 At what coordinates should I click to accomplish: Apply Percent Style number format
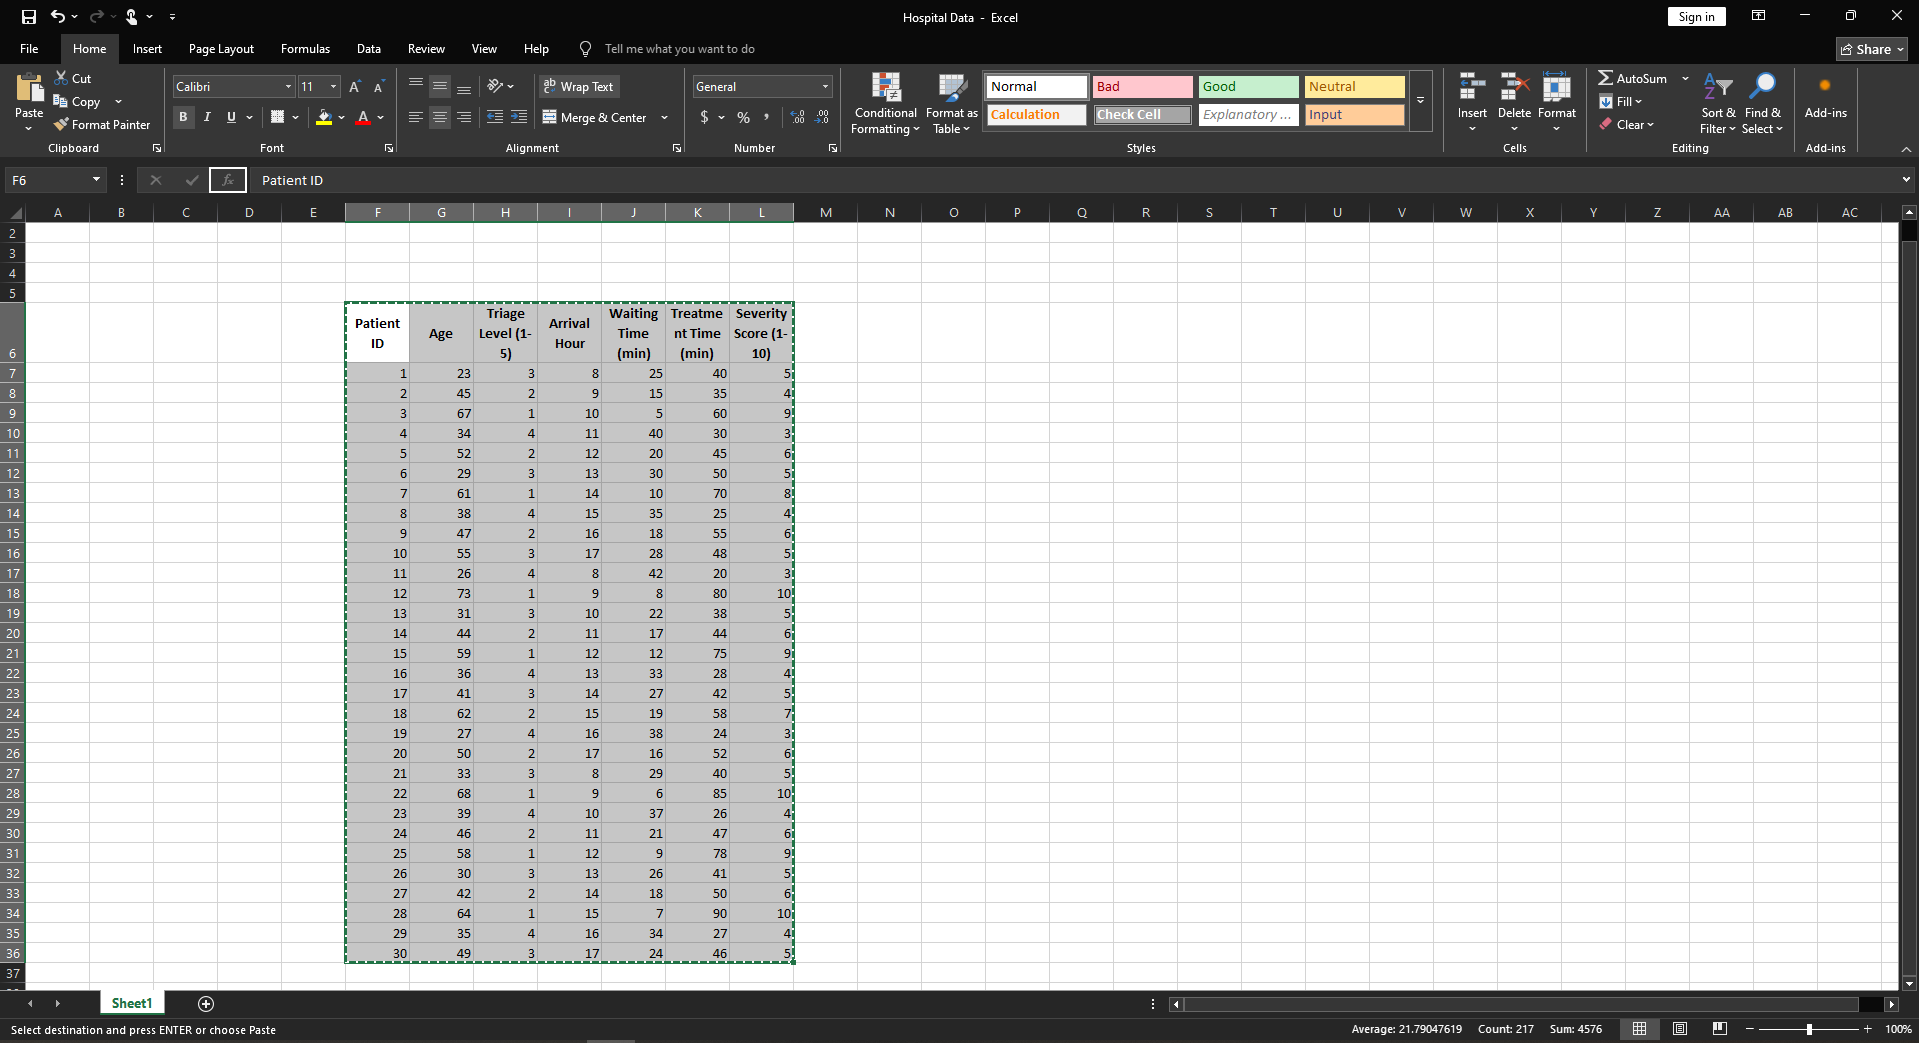click(x=743, y=117)
